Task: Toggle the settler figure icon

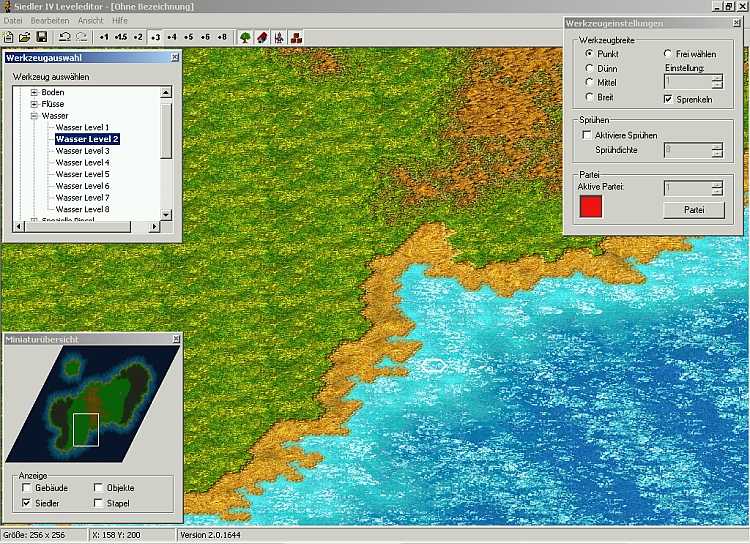Action: click(x=279, y=37)
